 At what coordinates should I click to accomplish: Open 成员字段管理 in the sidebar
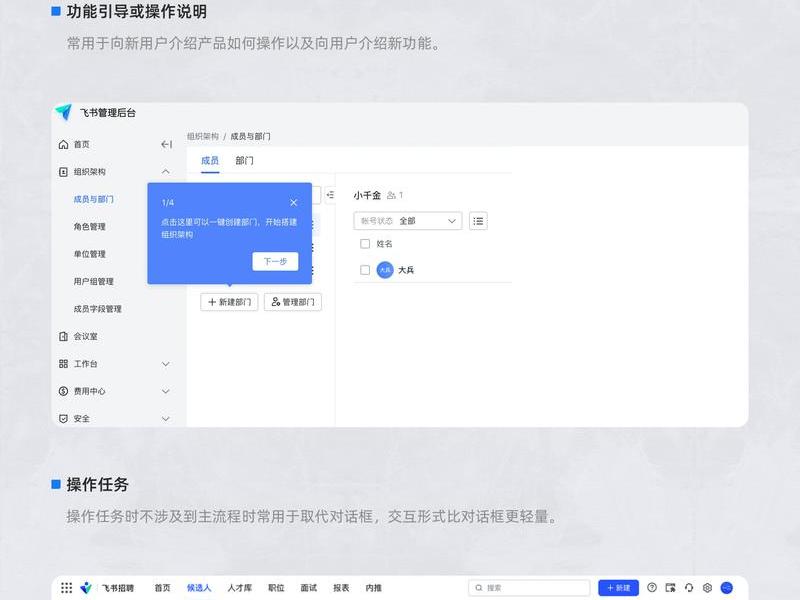[97, 309]
